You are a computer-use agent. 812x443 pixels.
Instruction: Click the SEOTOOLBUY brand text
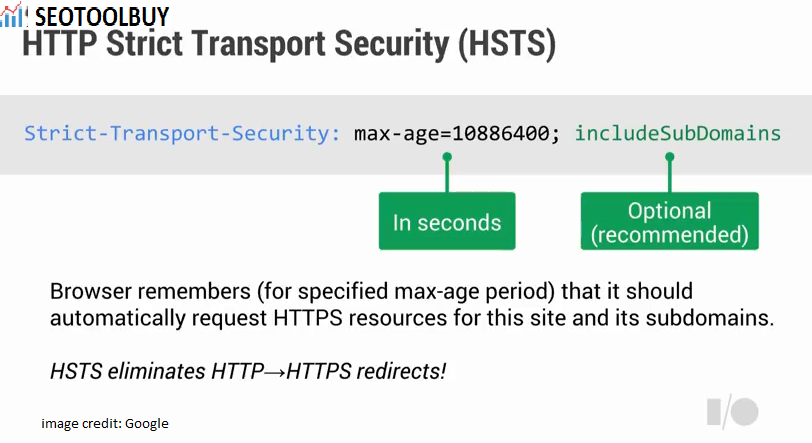(x=102, y=17)
